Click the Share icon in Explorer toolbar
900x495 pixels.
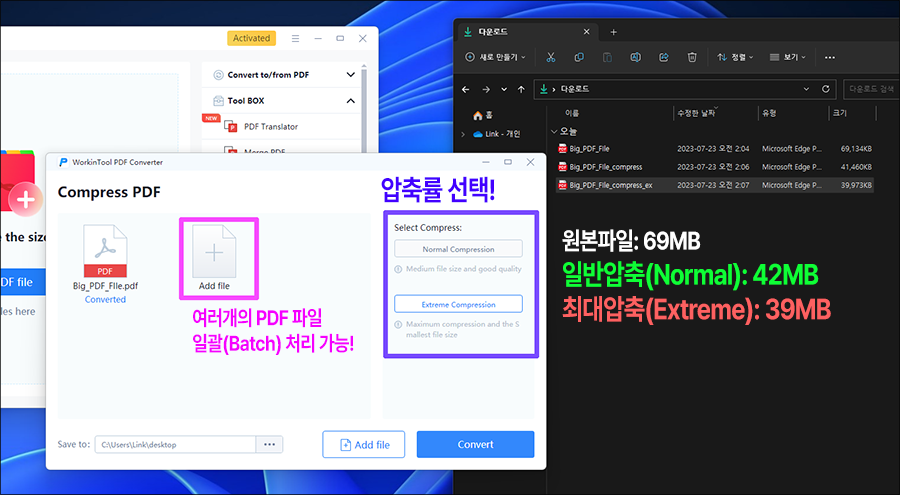click(x=664, y=57)
